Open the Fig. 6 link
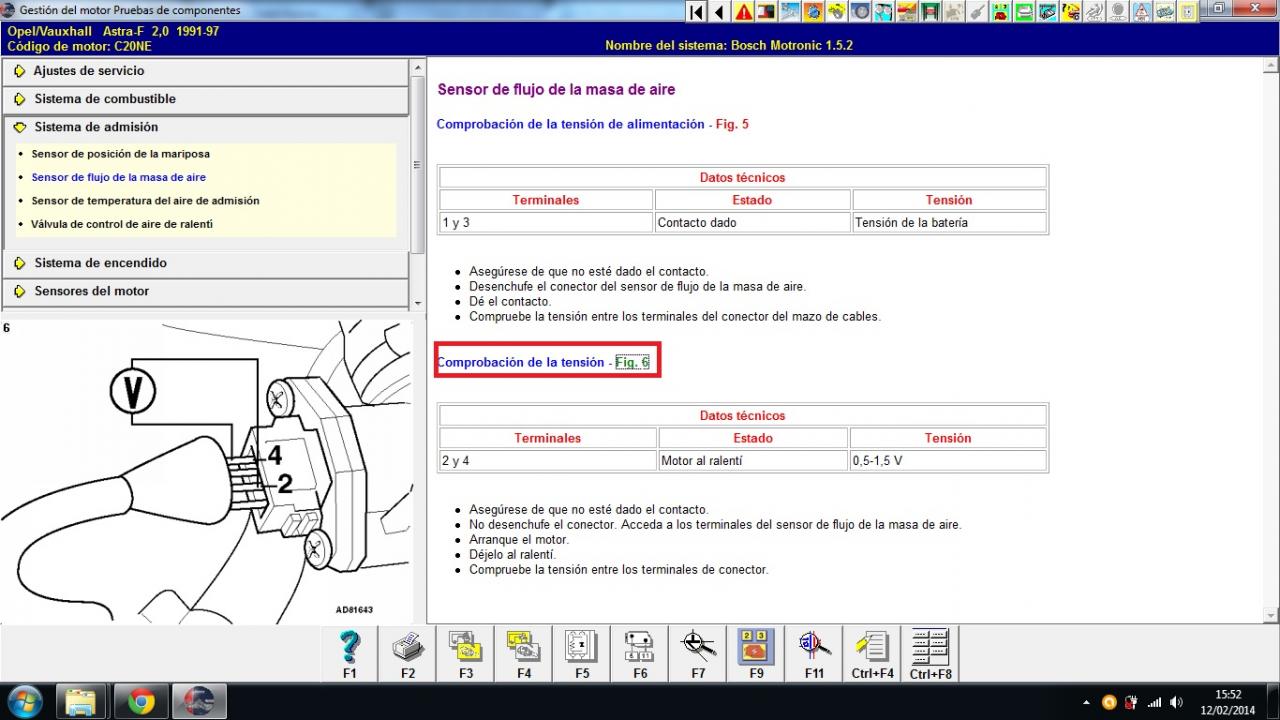Screen dimensions: 1280x720 [632, 362]
